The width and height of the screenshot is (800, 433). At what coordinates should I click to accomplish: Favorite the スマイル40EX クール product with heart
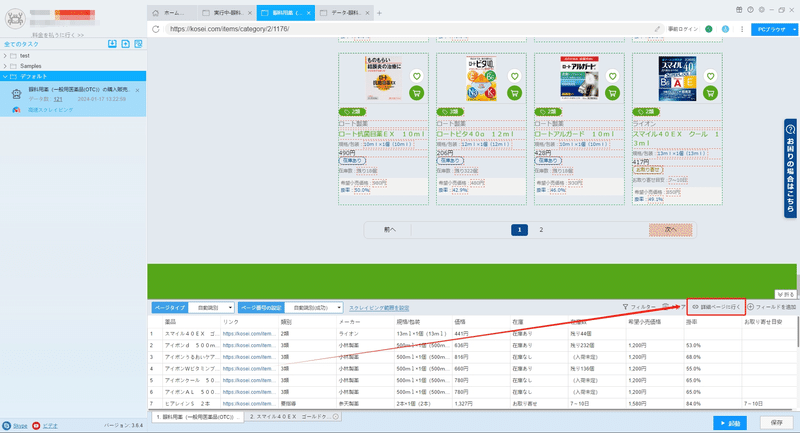(x=710, y=76)
